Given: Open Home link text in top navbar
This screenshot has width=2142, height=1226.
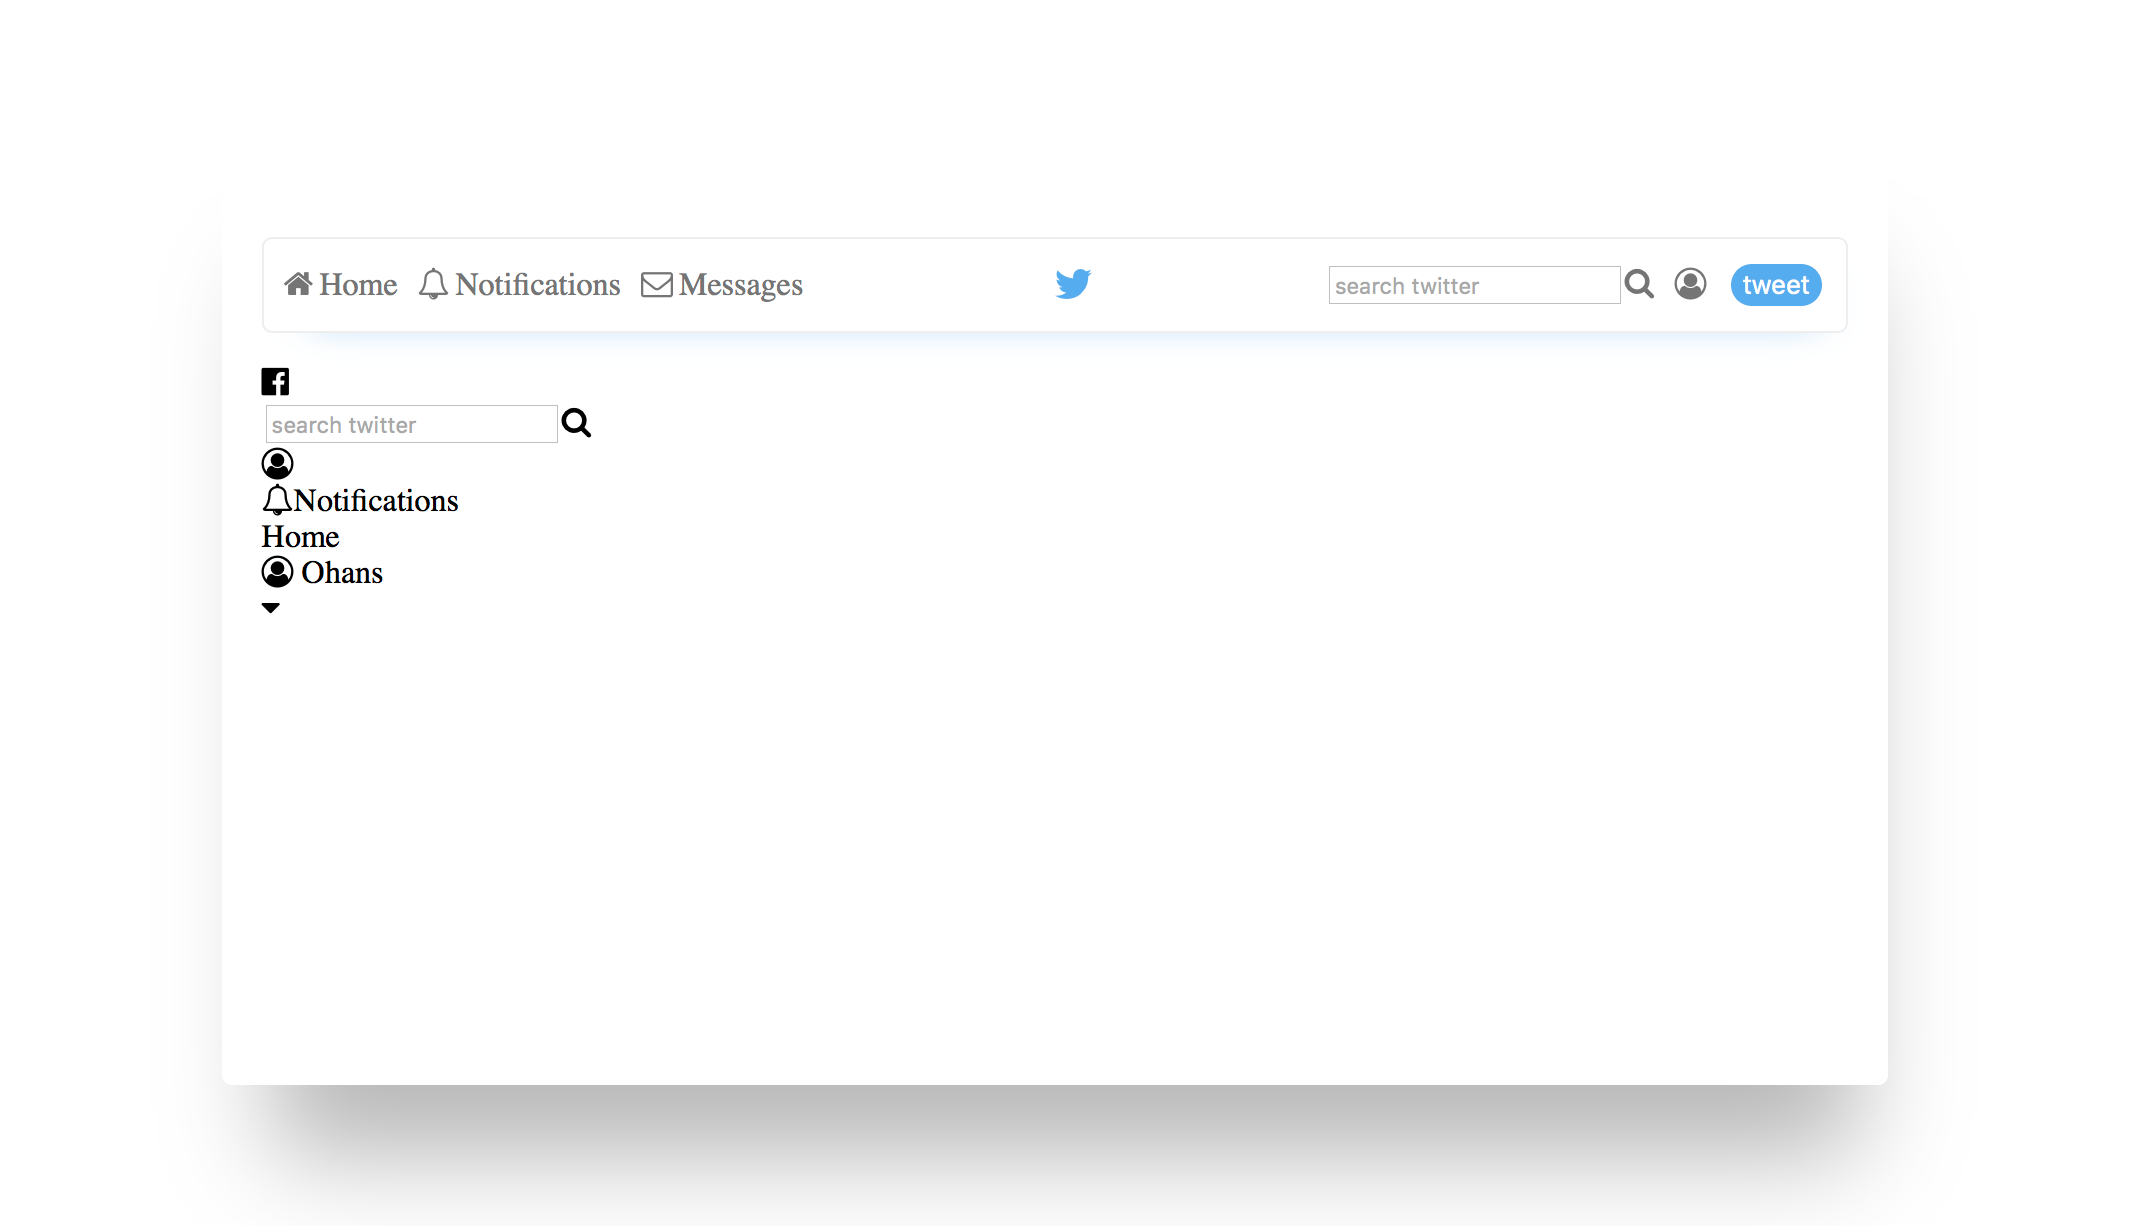Looking at the screenshot, I should coord(358,285).
